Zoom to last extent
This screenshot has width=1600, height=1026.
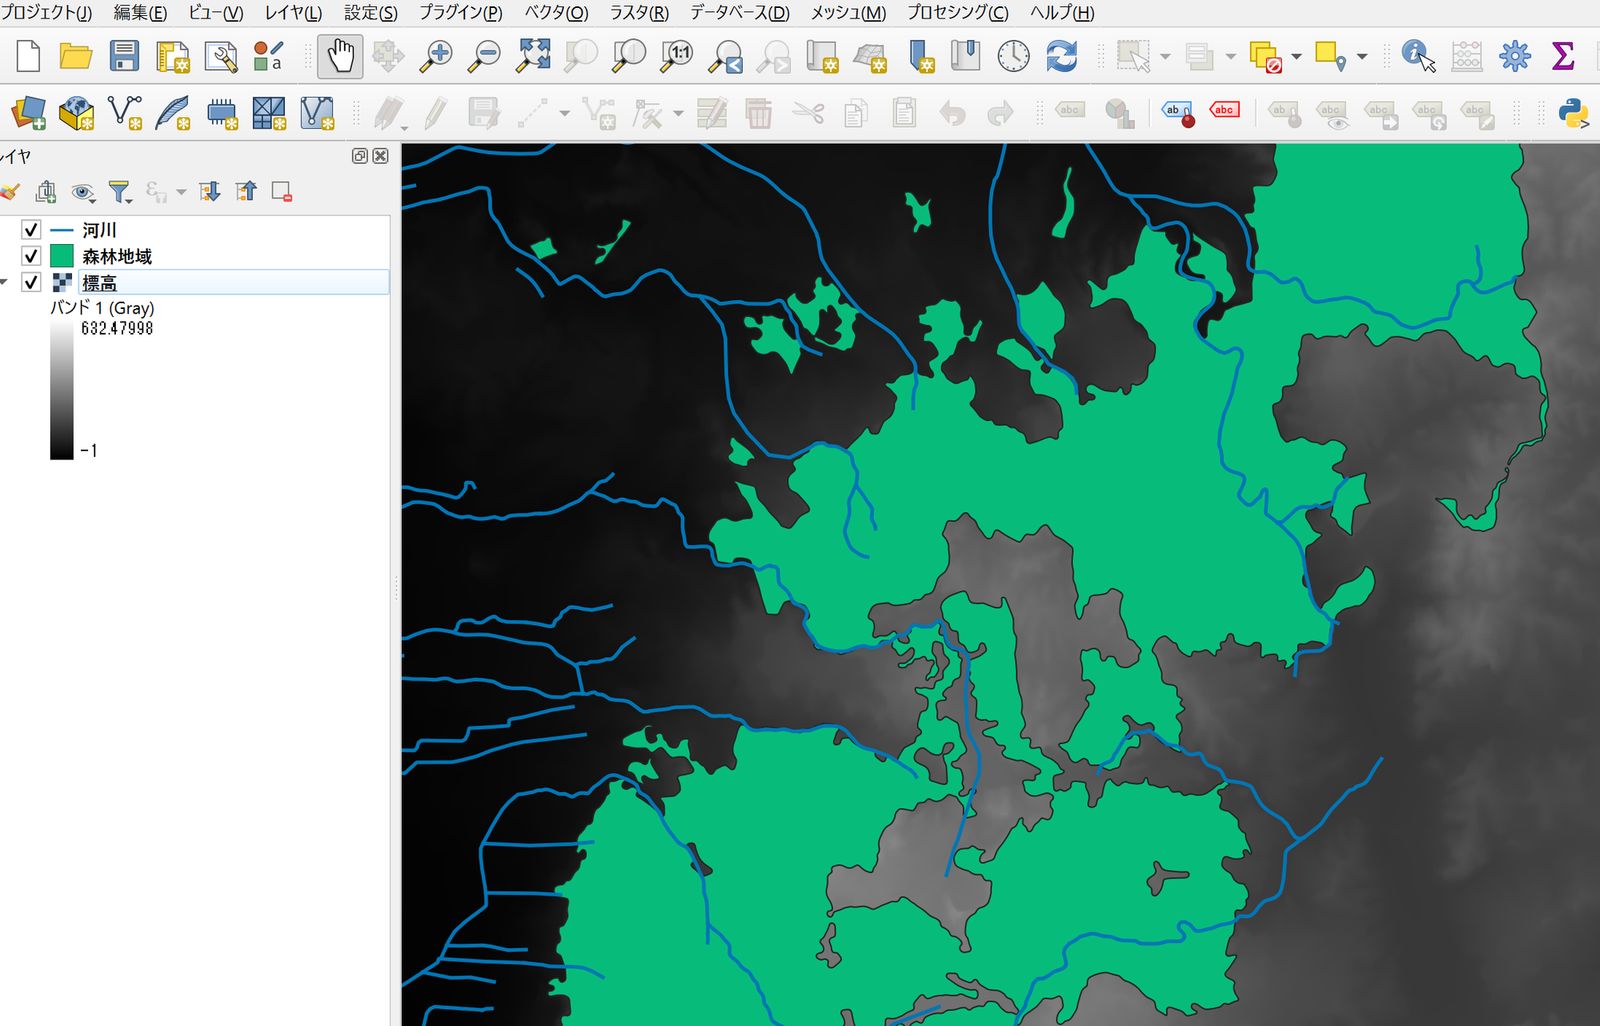[x=726, y=56]
